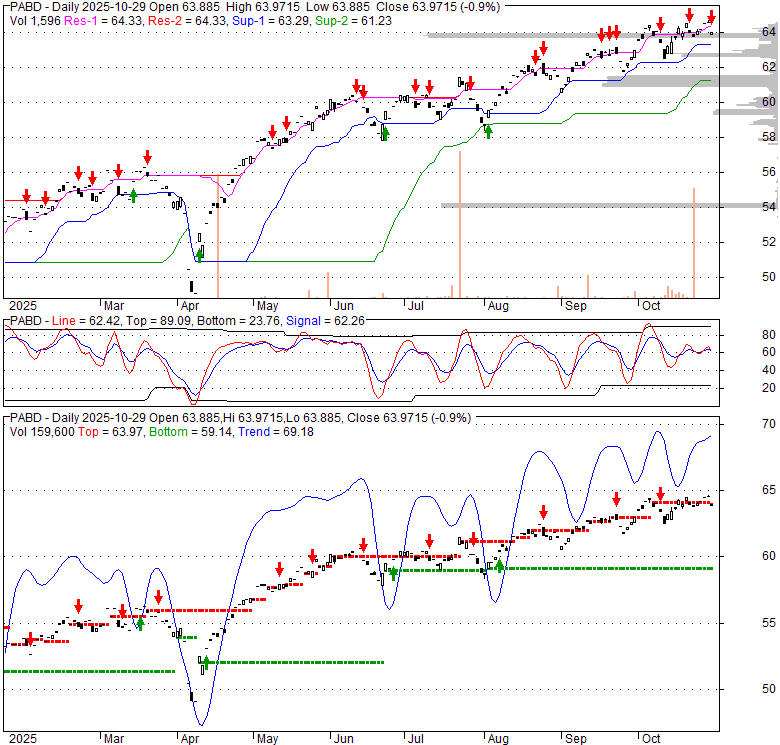Select green up arrow near June in bottom chart

click(393, 573)
